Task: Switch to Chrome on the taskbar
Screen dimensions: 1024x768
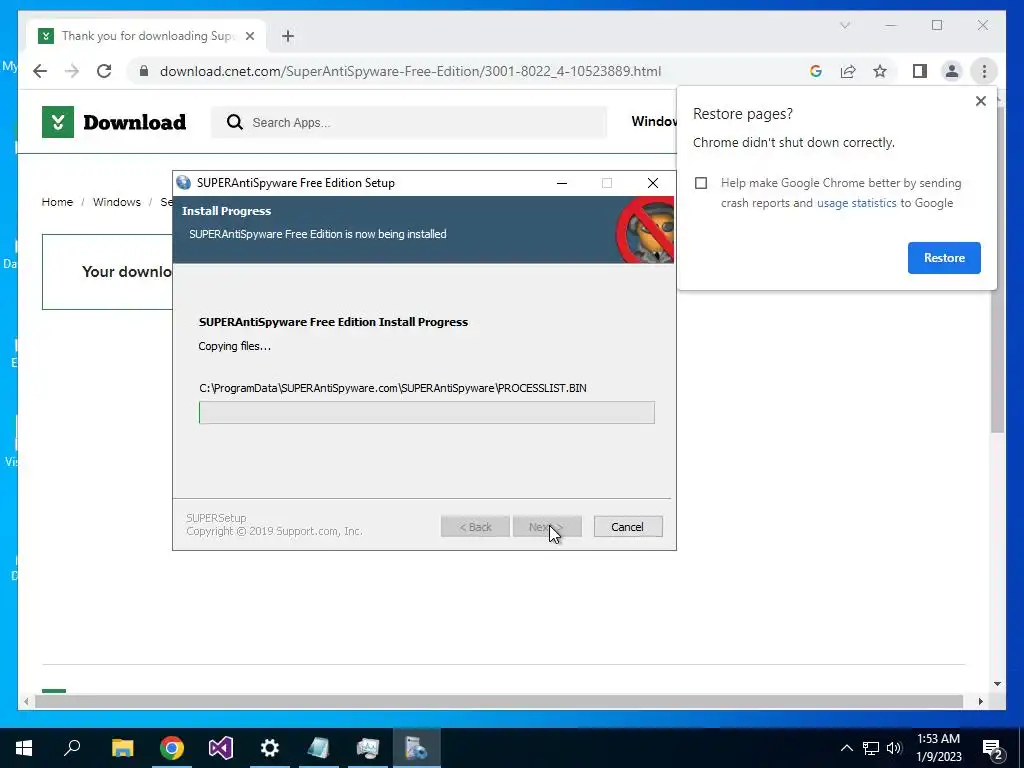Action: (172, 748)
